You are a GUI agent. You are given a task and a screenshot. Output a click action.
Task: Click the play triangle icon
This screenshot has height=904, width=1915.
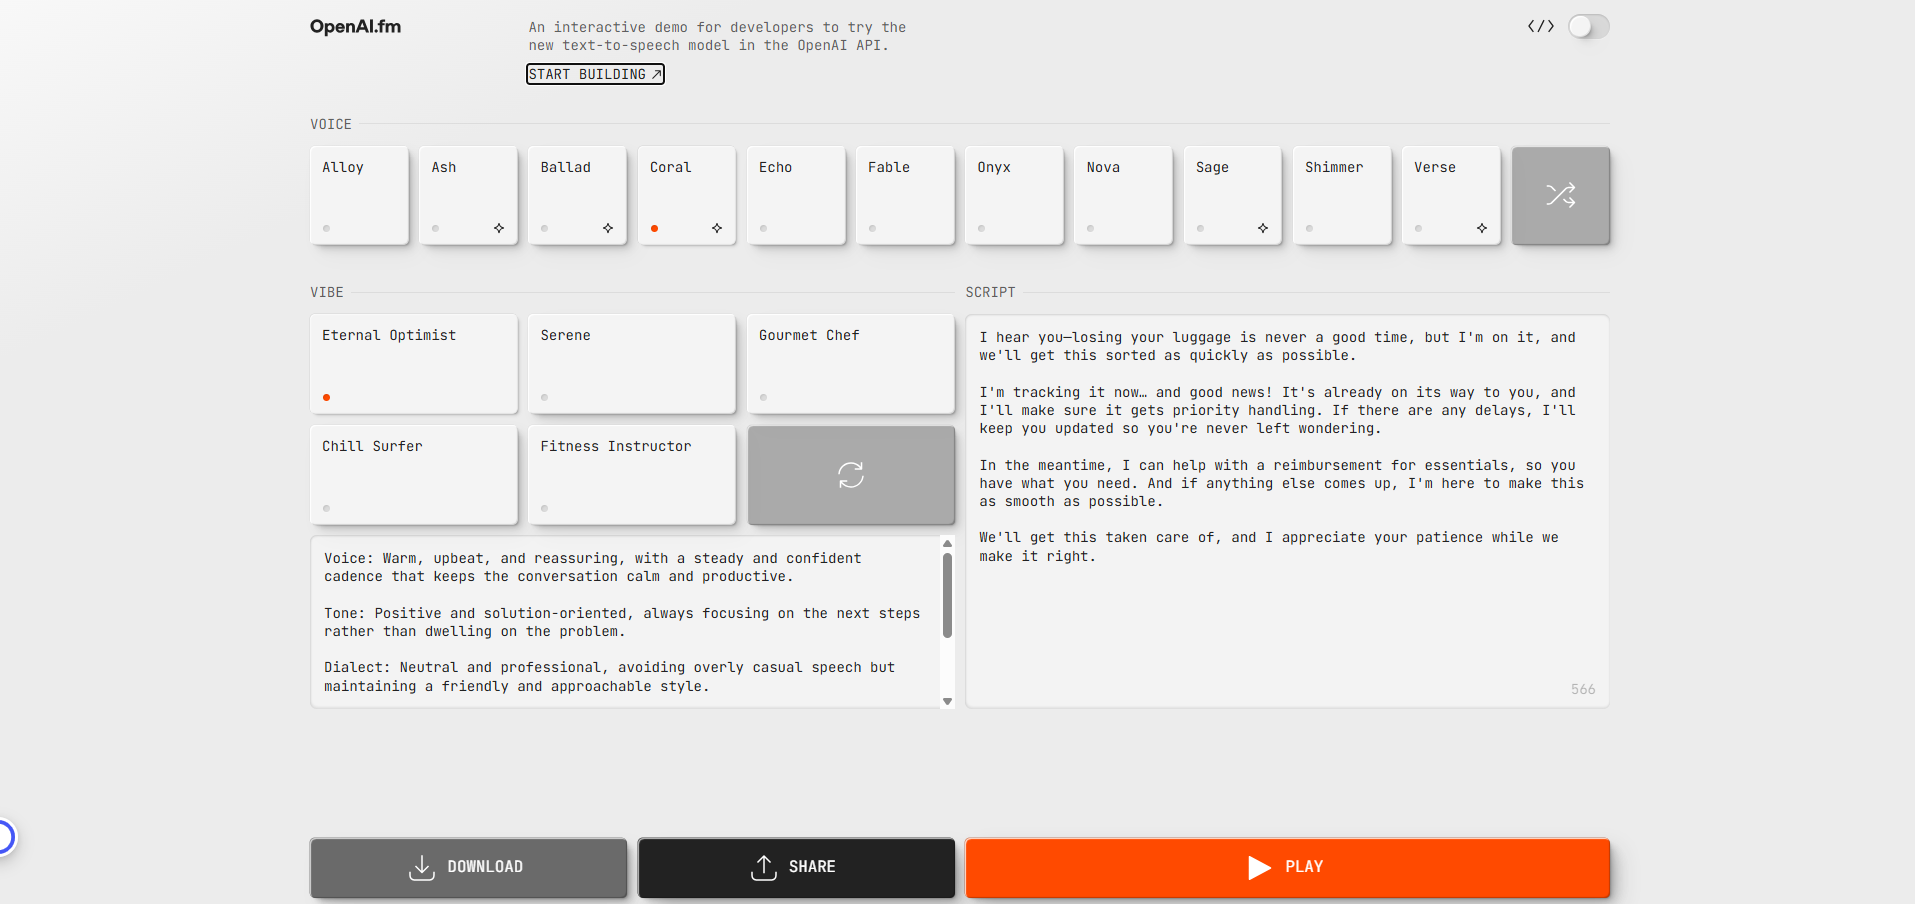(x=1259, y=868)
